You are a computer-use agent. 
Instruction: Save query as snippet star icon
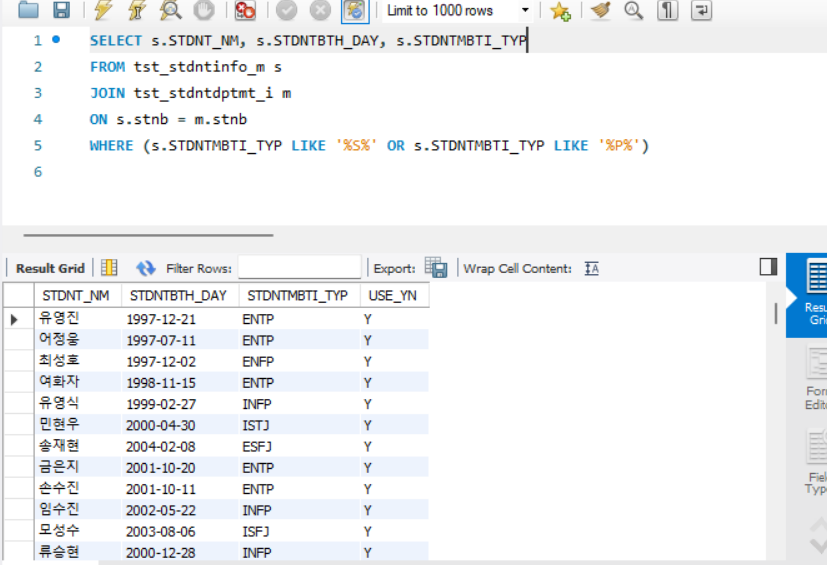[x=560, y=11]
